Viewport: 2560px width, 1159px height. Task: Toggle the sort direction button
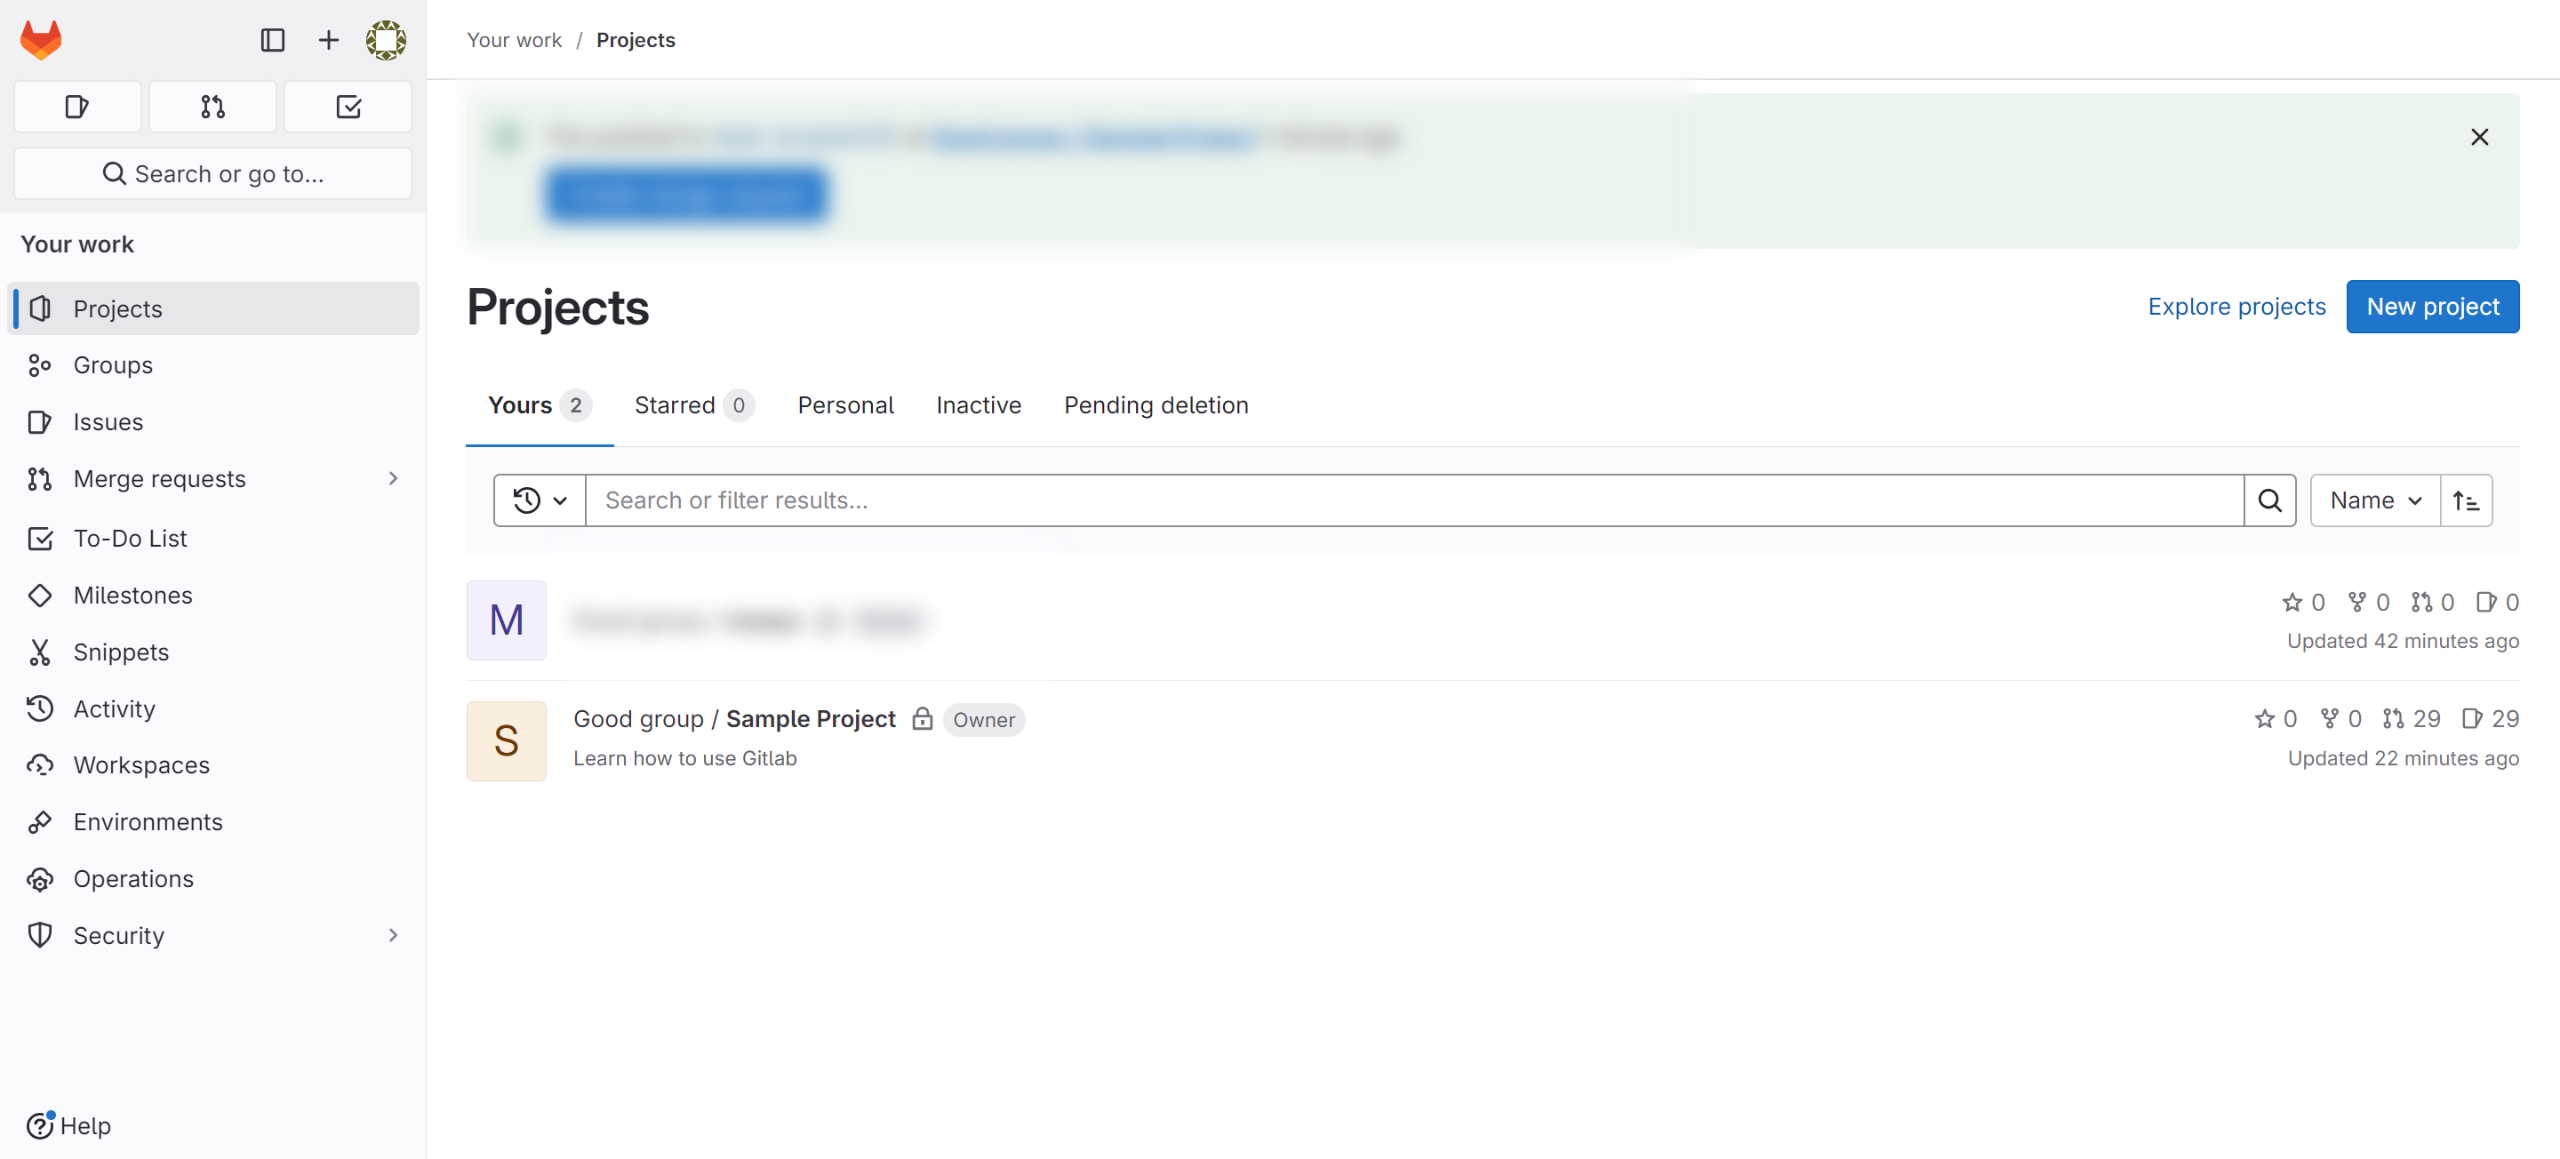point(2466,500)
